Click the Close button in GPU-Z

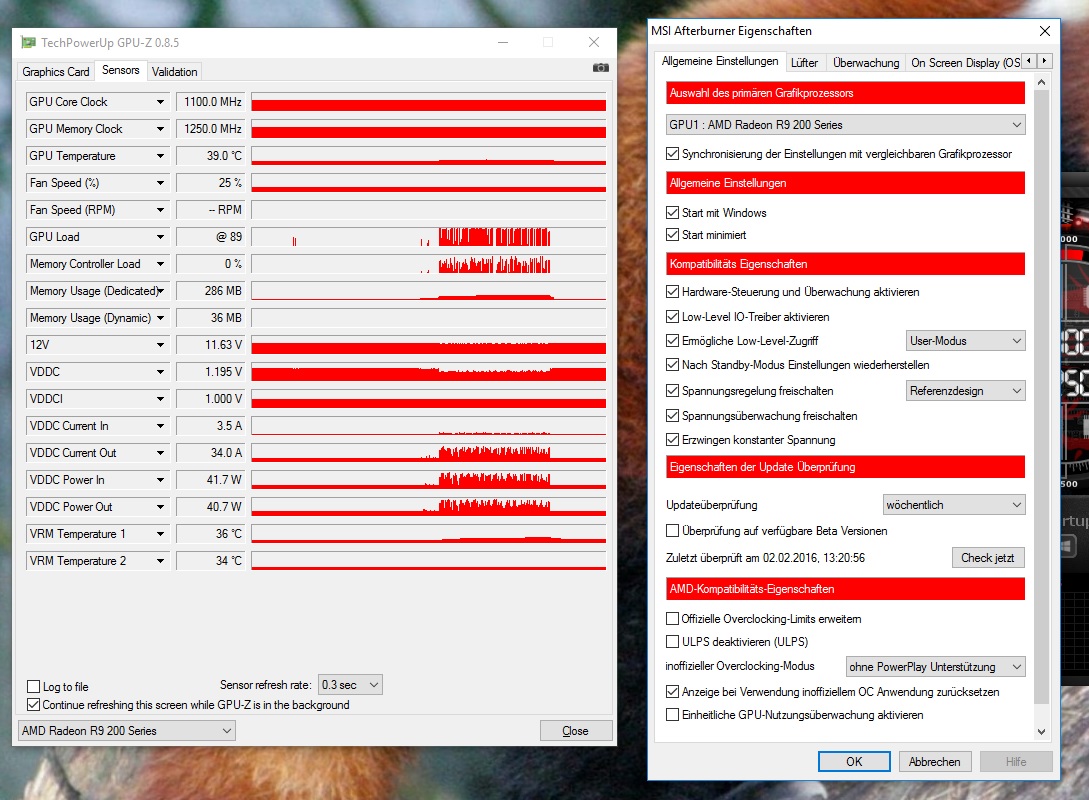[576, 731]
